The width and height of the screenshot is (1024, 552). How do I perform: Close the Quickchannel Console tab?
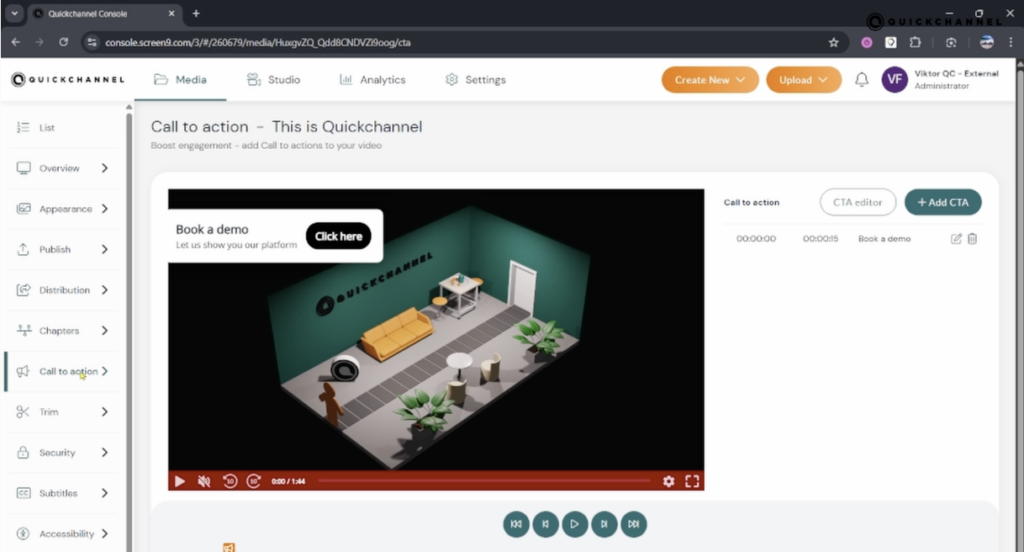point(172,13)
